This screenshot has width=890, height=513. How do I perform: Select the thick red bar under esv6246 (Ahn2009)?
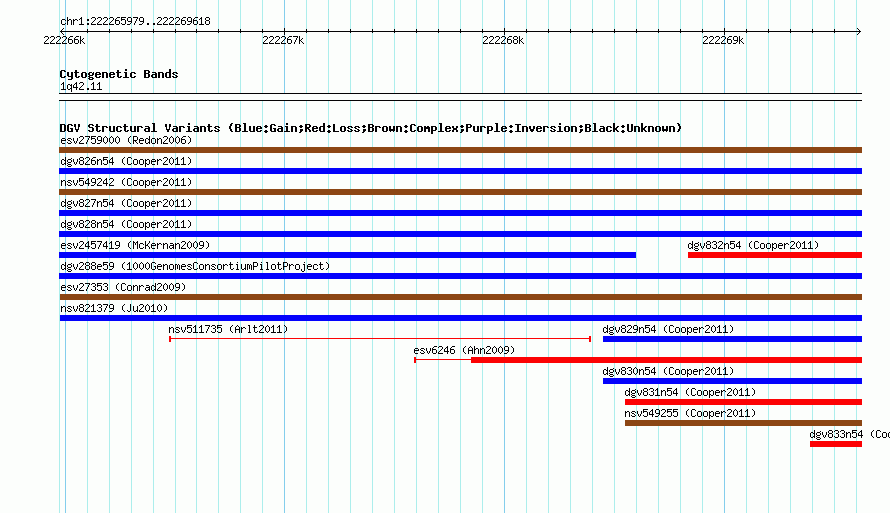click(666, 360)
